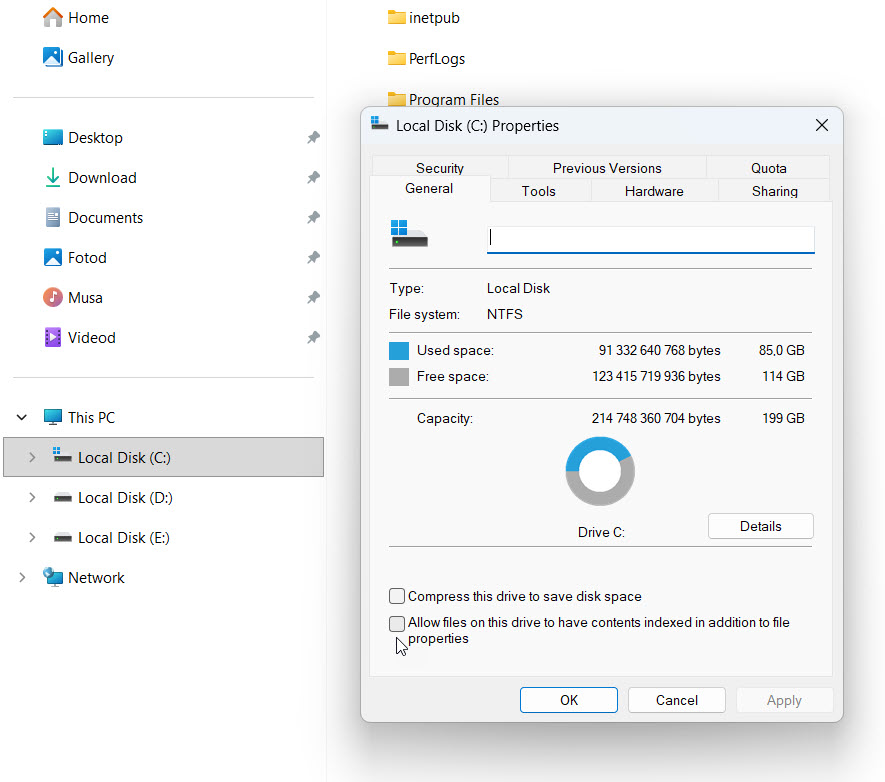Image resolution: width=885 pixels, height=782 pixels.
Task: Open Gallery via its picture icon
Action: pos(53,57)
